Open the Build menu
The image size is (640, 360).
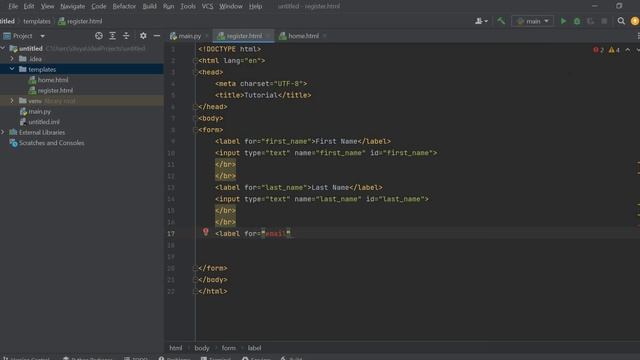click(x=149, y=6)
